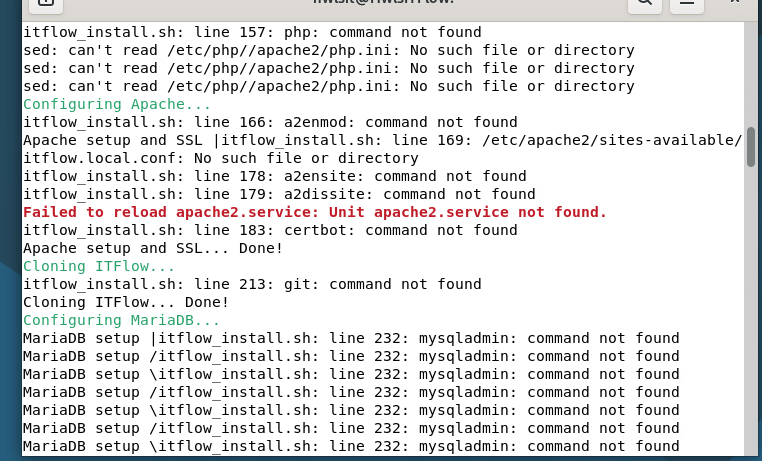
Task: Click the terminal scrollbar handle
Action: click(751, 147)
